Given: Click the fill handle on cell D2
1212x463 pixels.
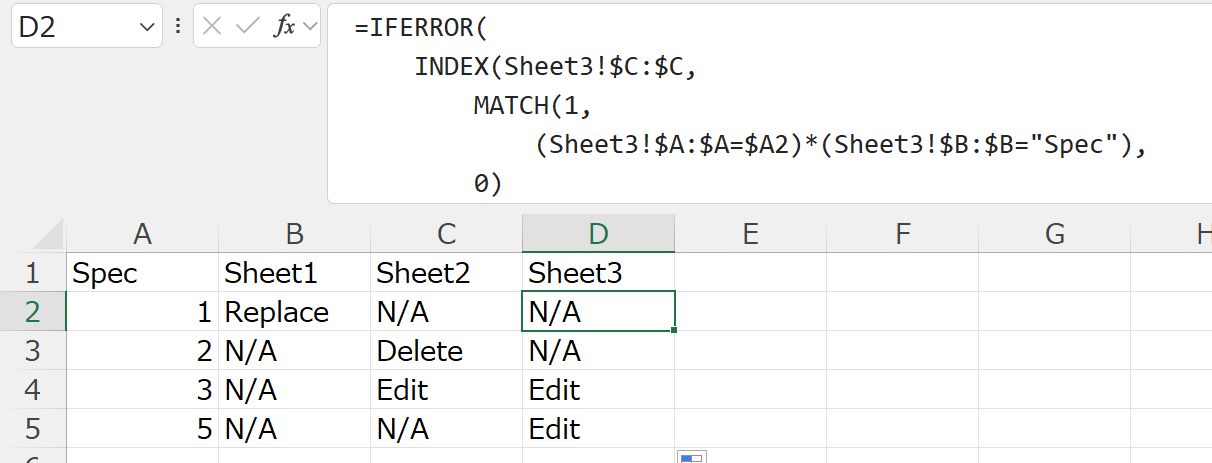Looking at the screenshot, I should point(675,330).
